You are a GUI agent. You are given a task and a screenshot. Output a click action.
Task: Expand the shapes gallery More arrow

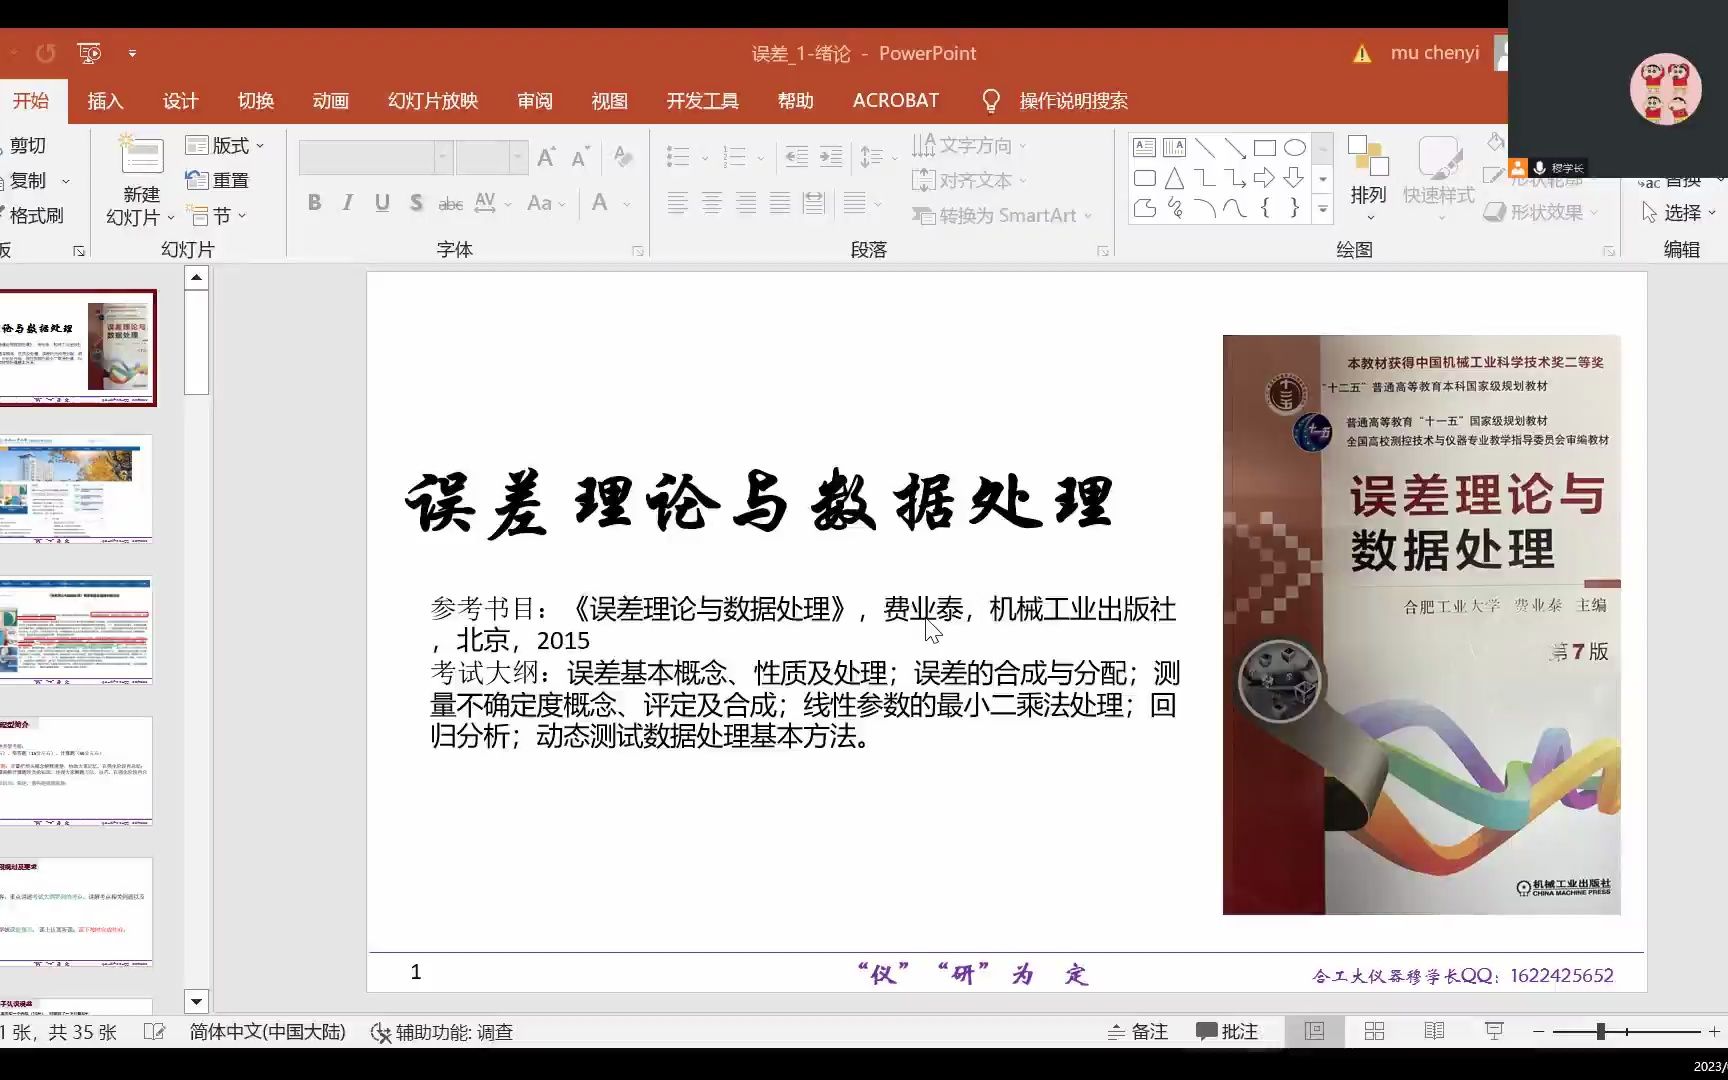pos(1323,209)
